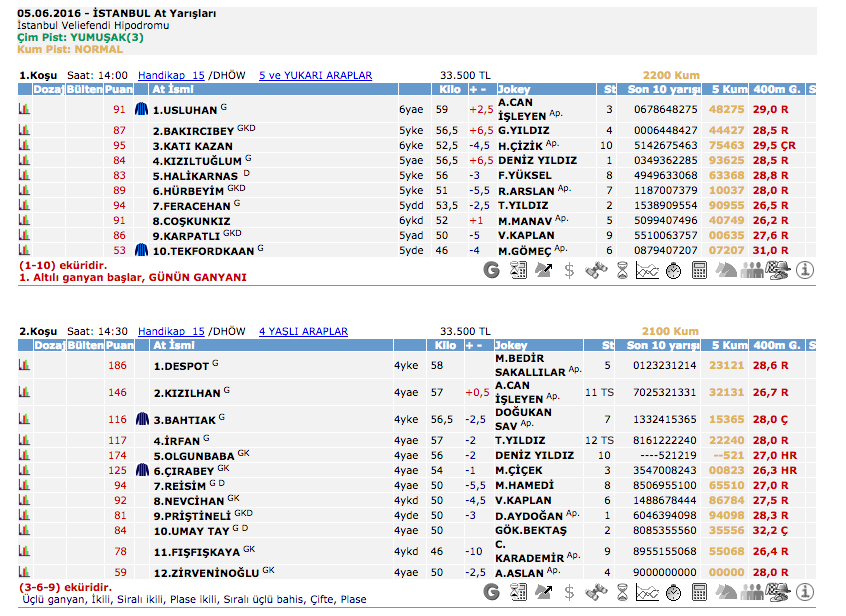This screenshot has width=846, height=616.
Task: Open the 5 ve YUKARI ARAPLAR link
Action: pyautogui.click(x=315, y=75)
